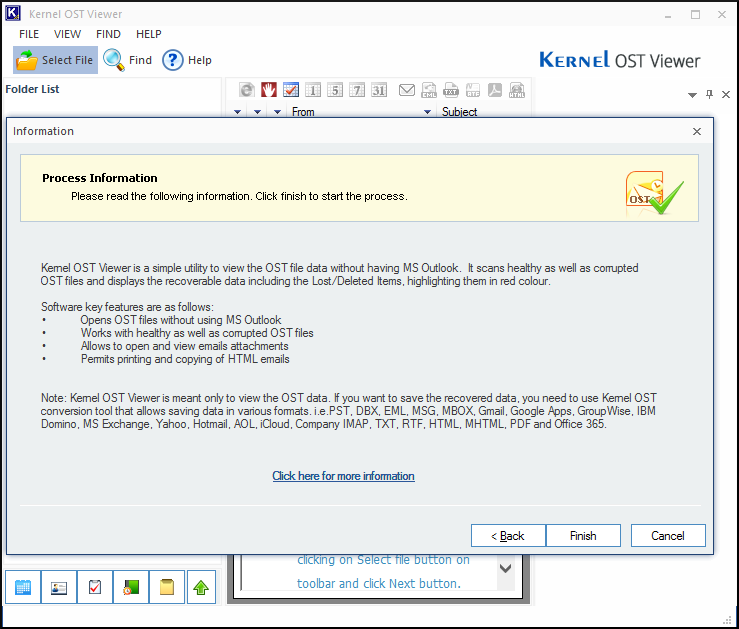Open Help from the toolbar
This screenshot has width=739, height=629.
(187, 60)
